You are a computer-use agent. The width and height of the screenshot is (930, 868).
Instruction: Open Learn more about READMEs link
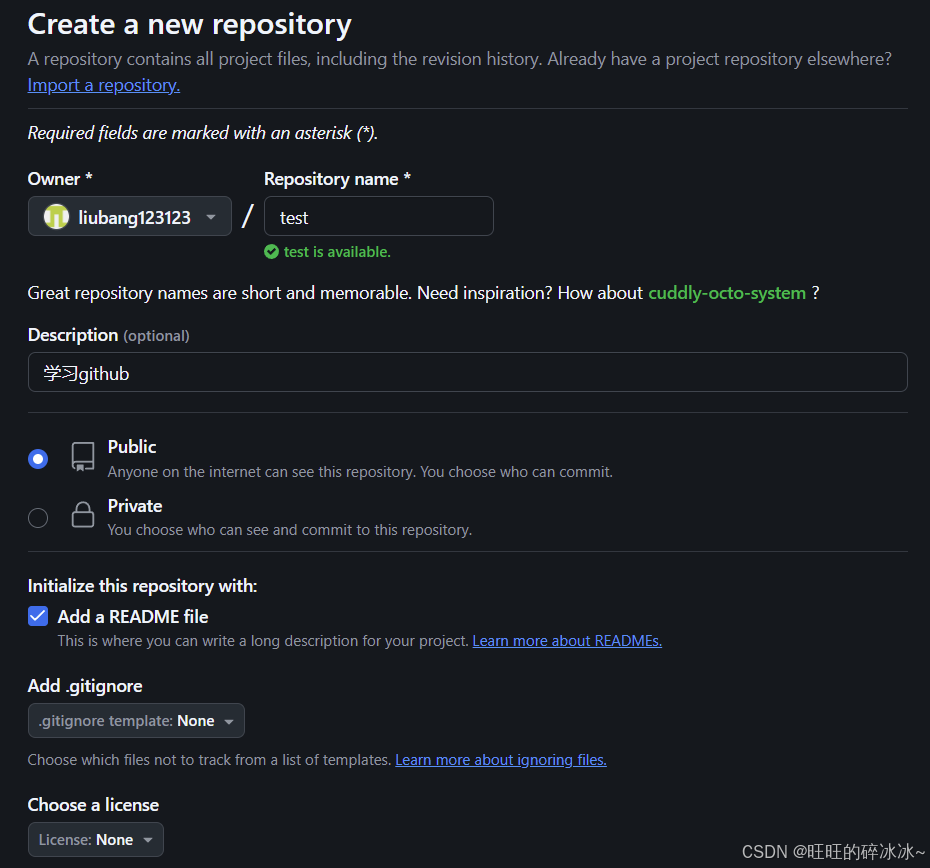[x=567, y=641]
